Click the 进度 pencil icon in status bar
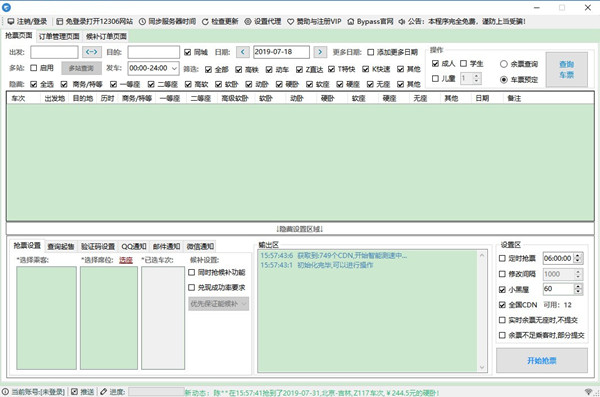This screenshot has height=397, width=600. (103, 392)
